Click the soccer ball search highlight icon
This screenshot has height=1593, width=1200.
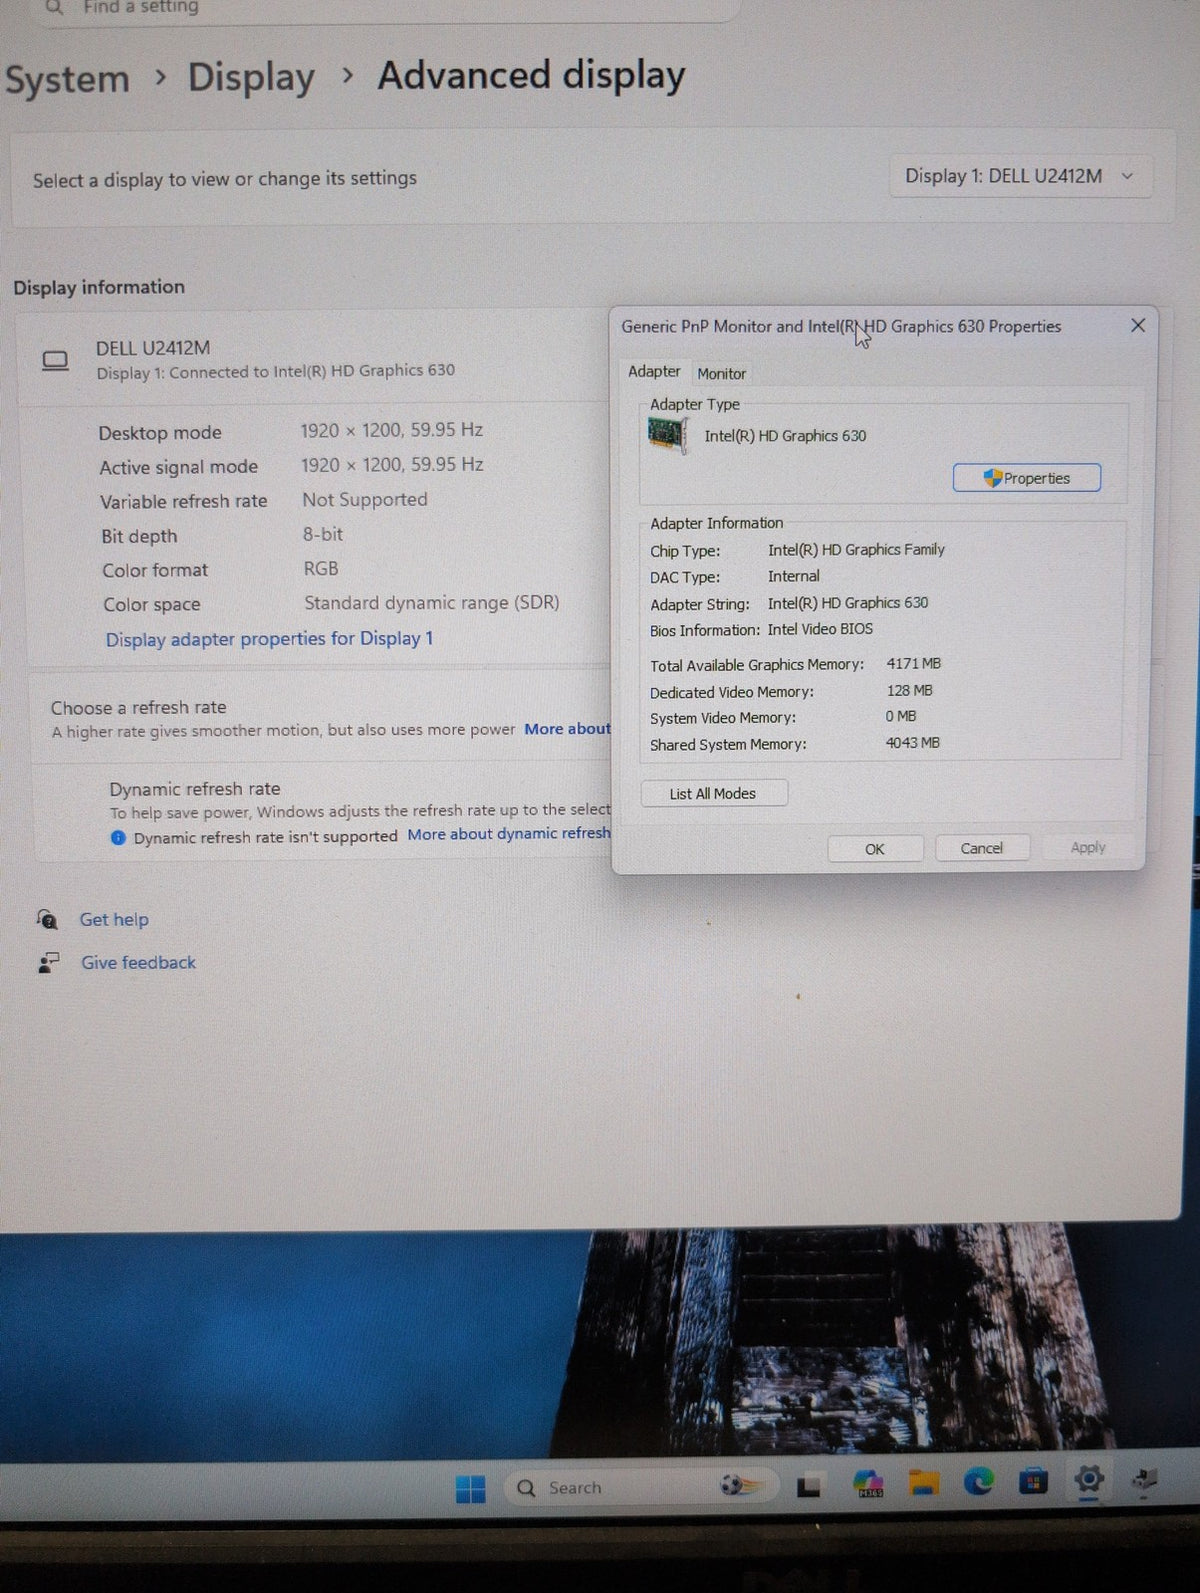click(x=740, y=1485)
